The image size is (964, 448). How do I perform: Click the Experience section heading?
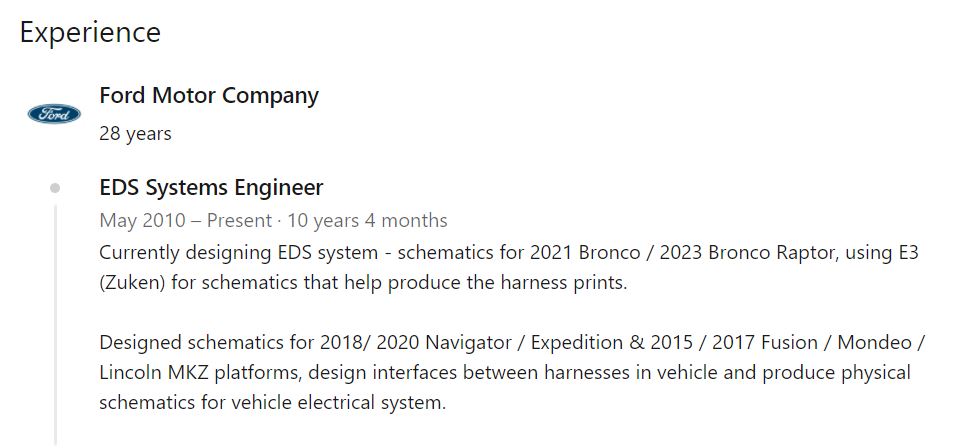90,32
